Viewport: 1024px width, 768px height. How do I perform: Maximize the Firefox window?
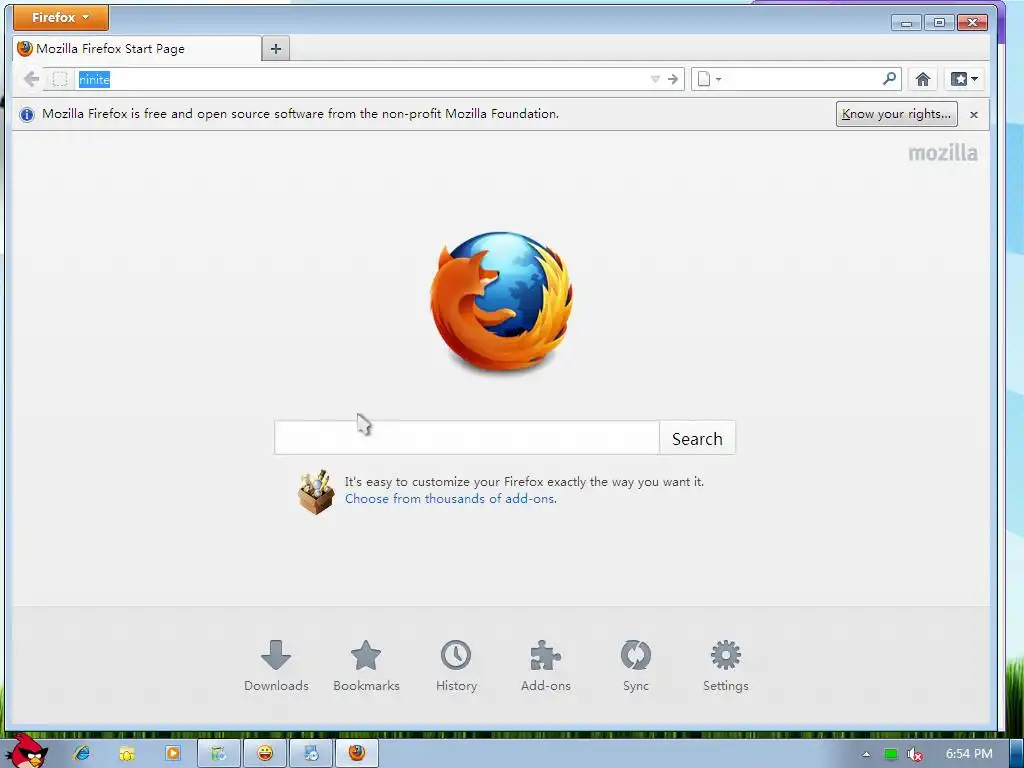(x=939, y=23)
